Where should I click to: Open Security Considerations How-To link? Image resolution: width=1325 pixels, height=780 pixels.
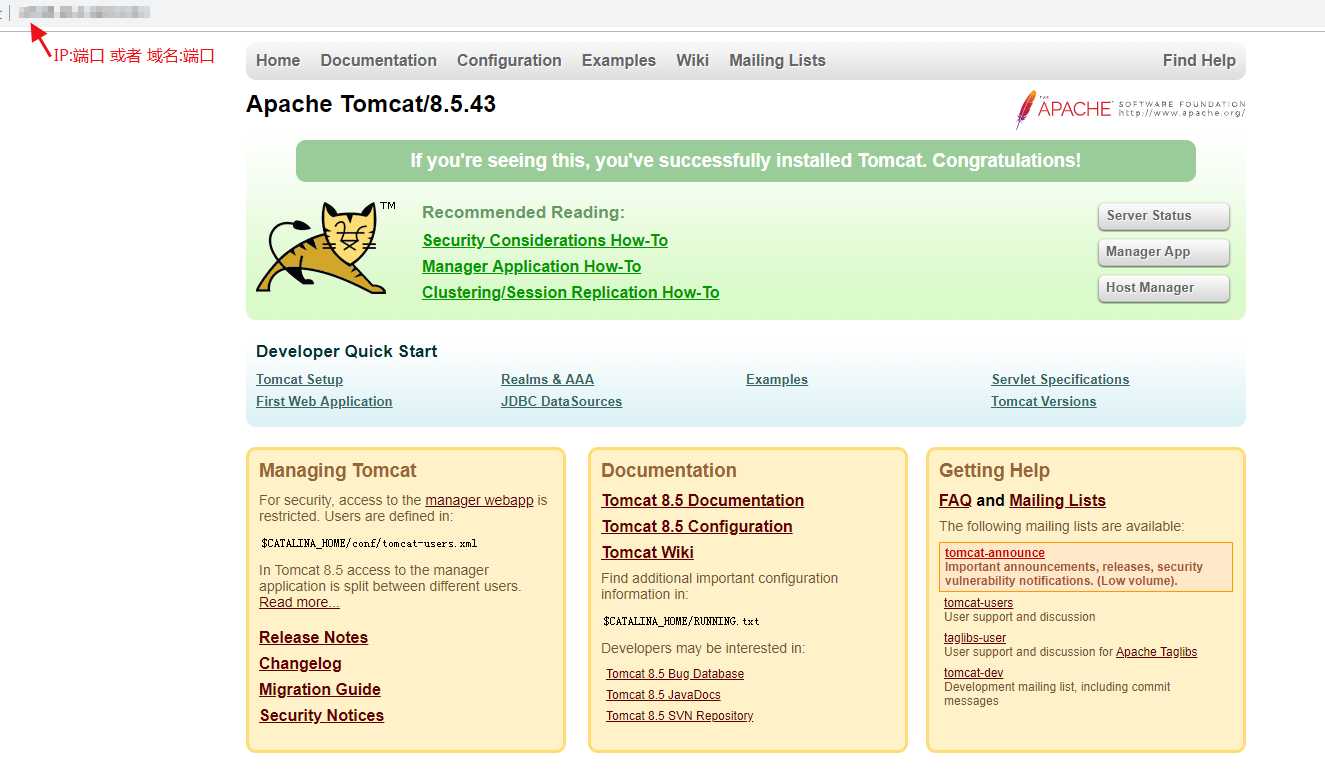[x=545, y=240]
